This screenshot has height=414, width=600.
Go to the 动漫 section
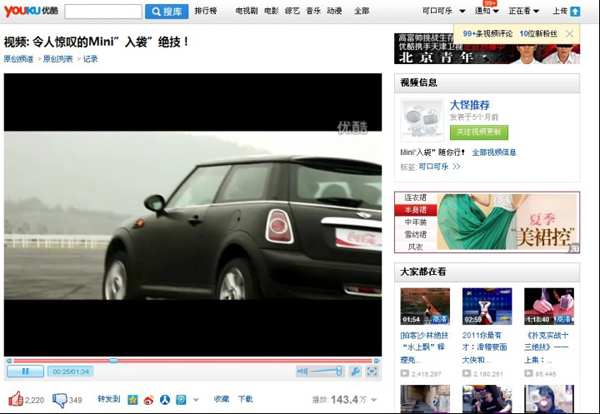(334, 11)
